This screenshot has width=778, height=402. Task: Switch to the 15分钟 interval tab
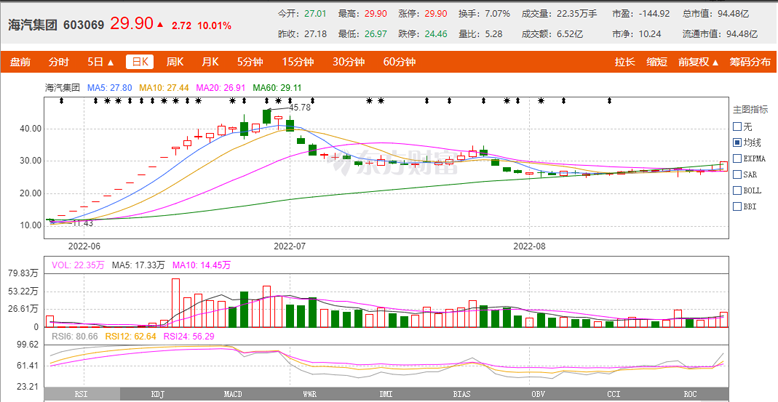click(298, 62)
